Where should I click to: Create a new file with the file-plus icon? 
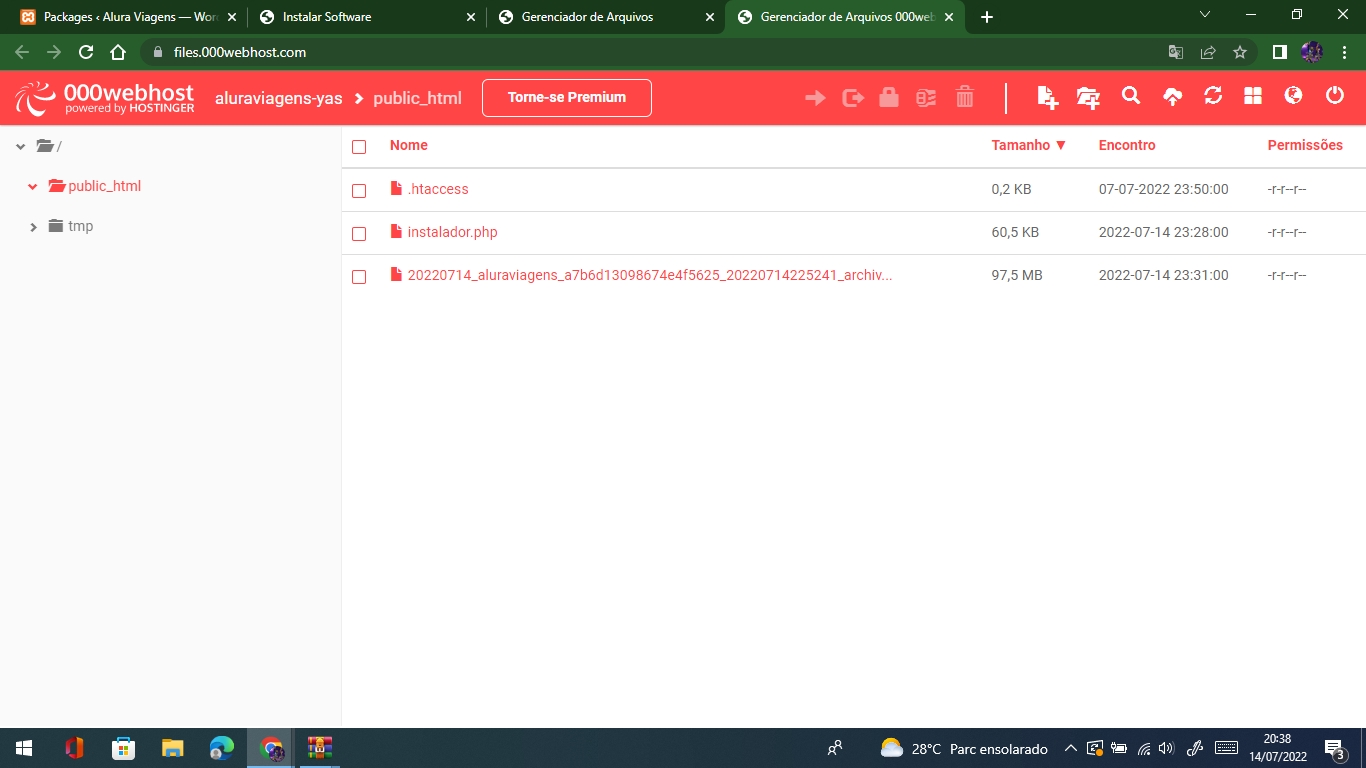[1047, 97]
